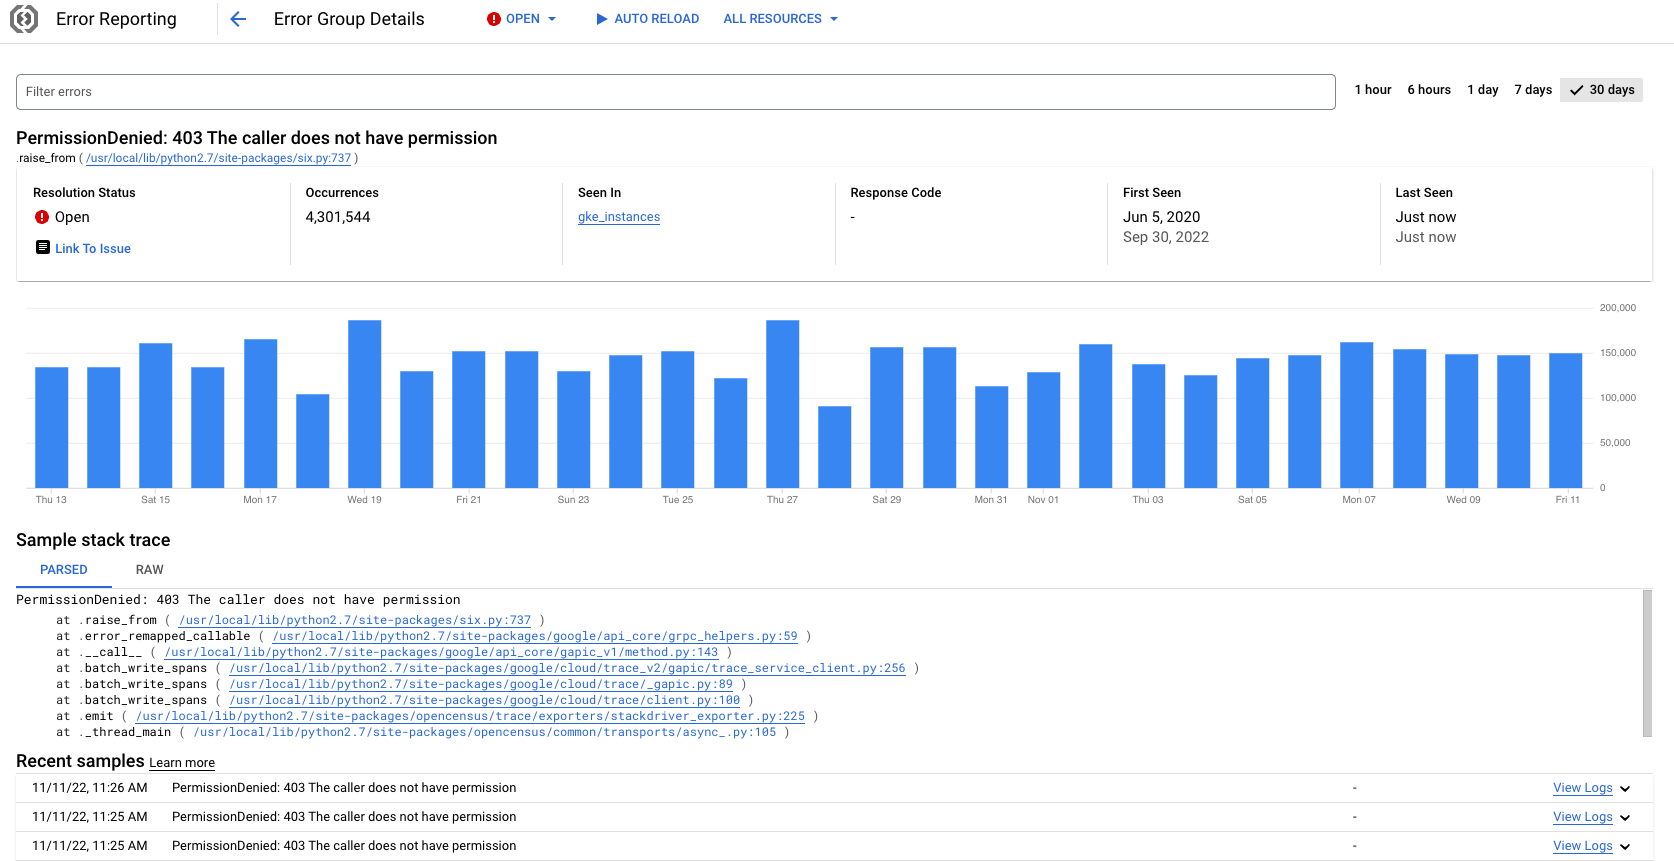Expand the 11:26 AM sample row chevron
1674x861 pixels.
[x=1625, y=789]
